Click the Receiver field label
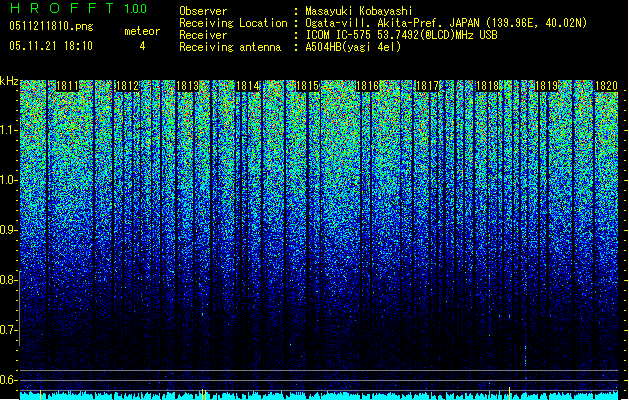The height and width of the screenshot is (400, 629). tap(203, 35)
